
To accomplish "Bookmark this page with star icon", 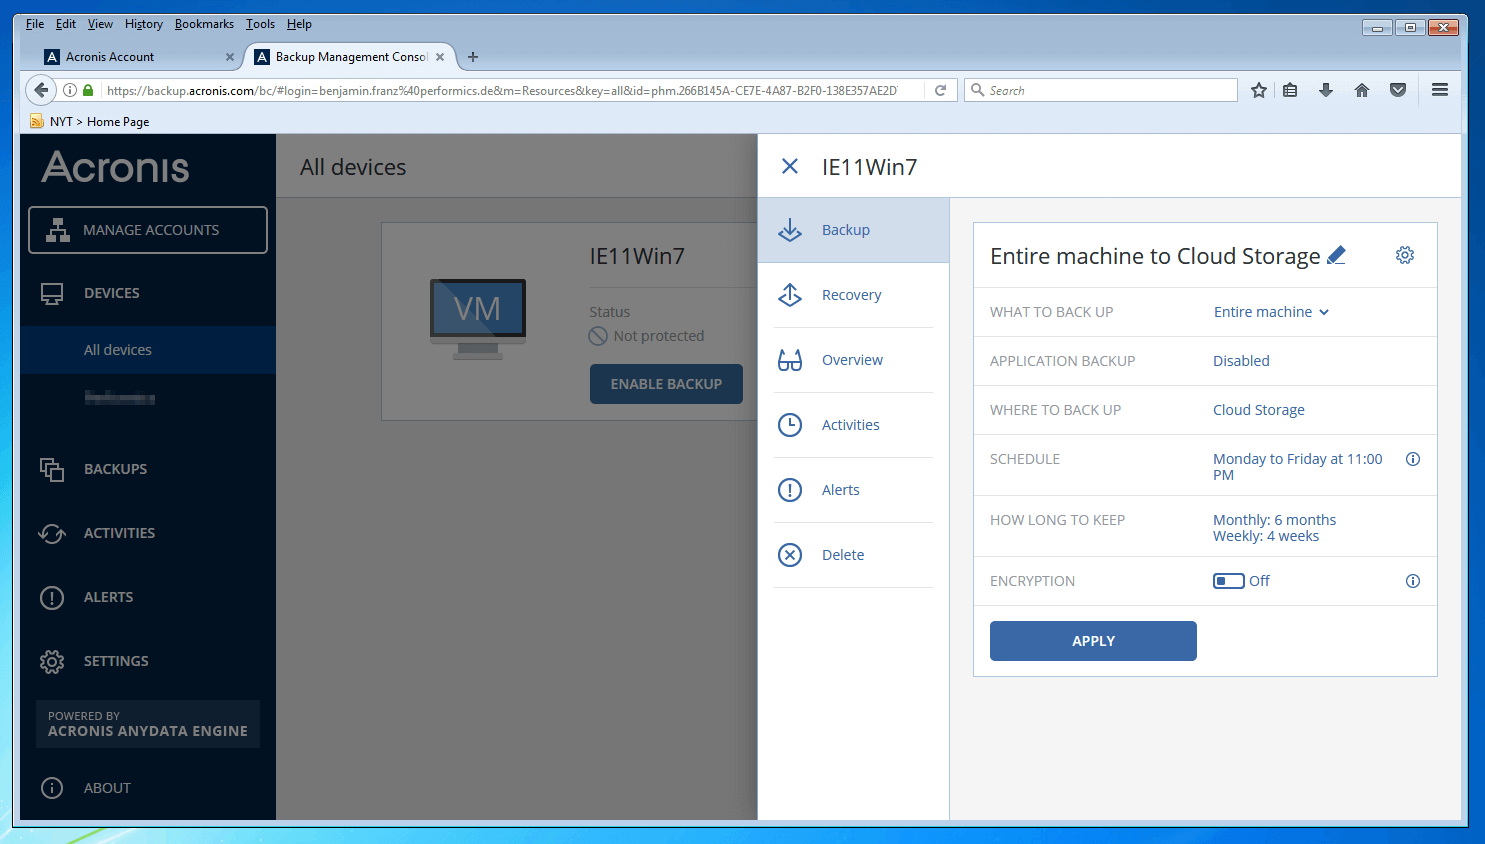I will (x=1258, y=91).
